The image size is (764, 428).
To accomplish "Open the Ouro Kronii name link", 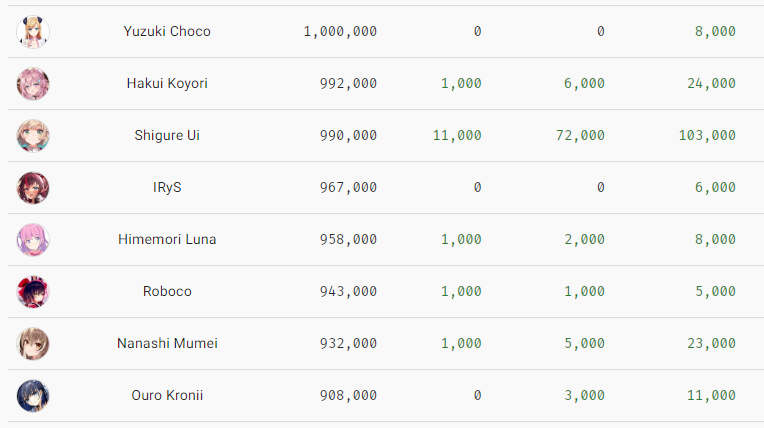I will click(x=167, y=395).
